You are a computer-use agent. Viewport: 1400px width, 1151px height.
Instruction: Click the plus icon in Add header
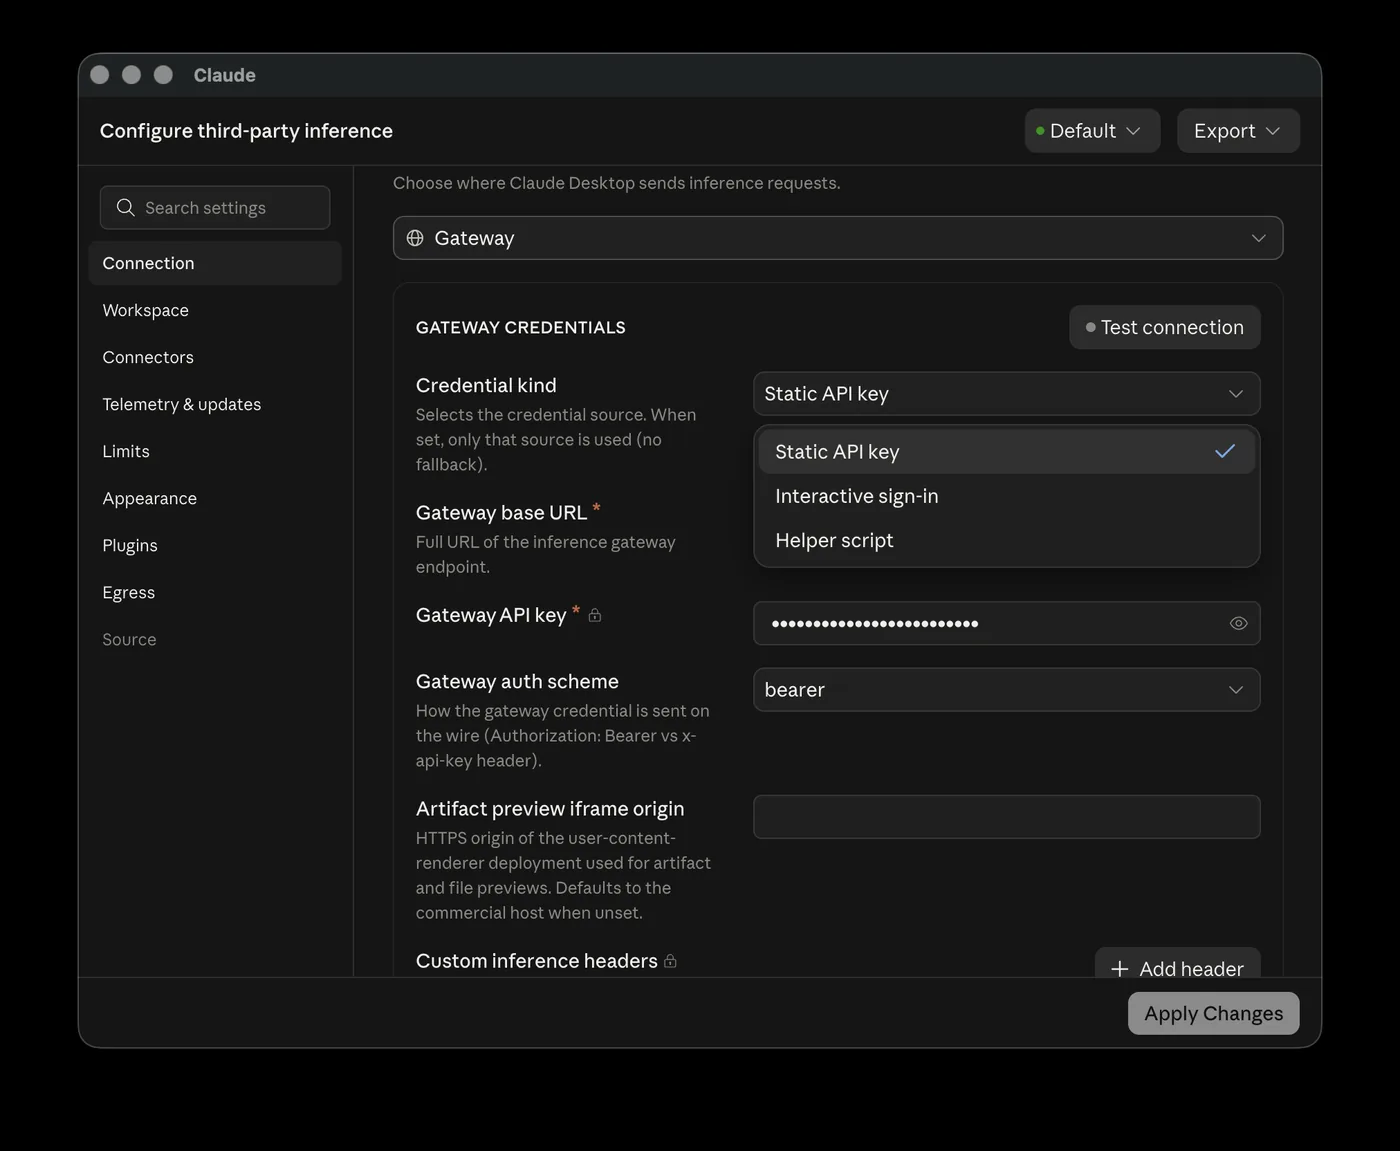1120,969
